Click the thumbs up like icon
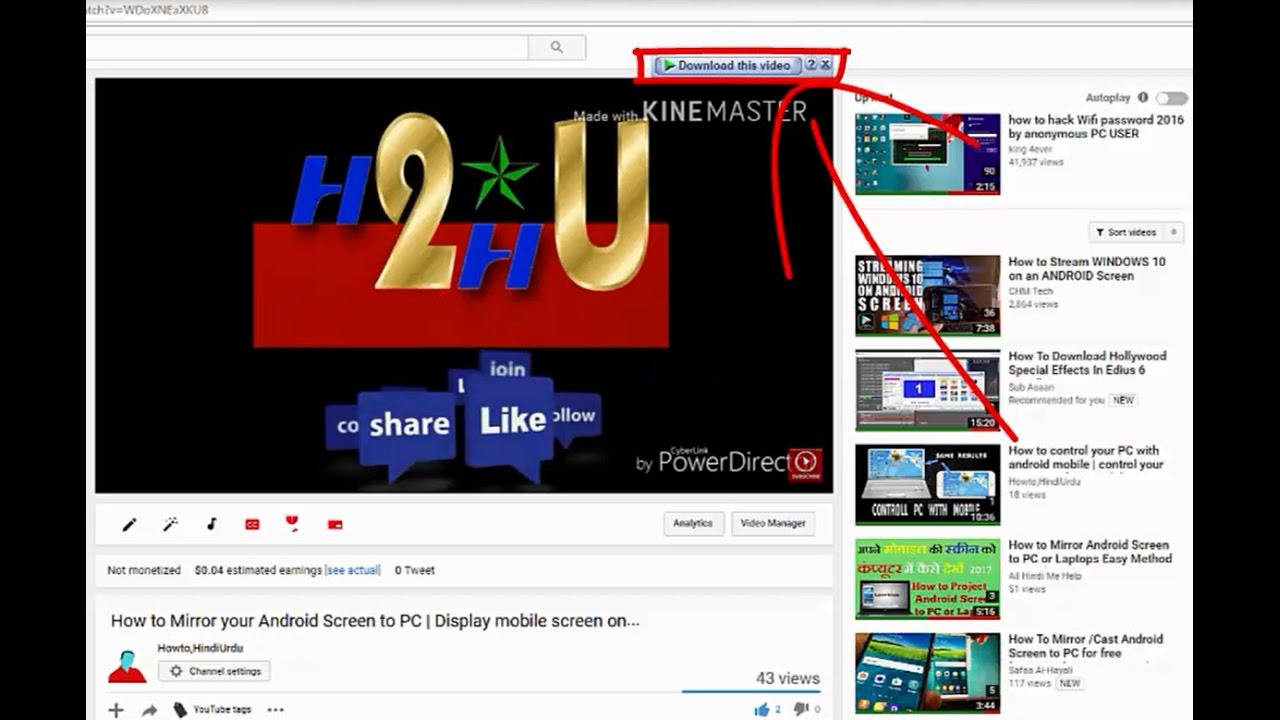This screenshot has width=1280, height=720. [x=762, y=709]
